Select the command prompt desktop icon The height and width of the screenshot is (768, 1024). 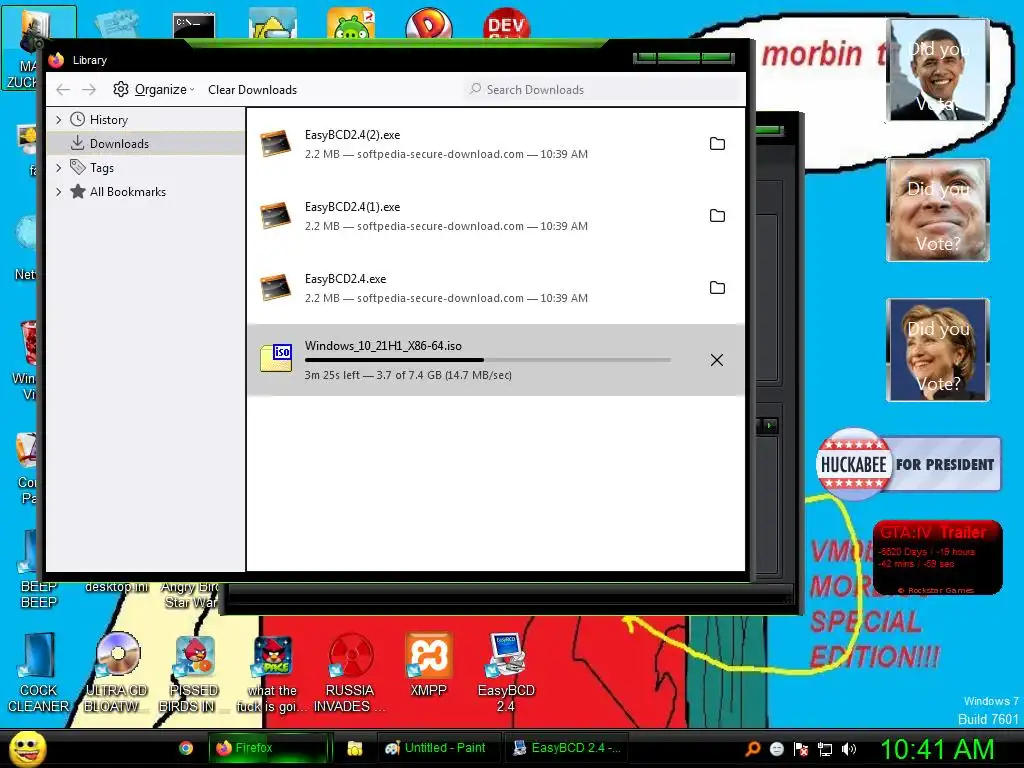[x=194, y=26]
